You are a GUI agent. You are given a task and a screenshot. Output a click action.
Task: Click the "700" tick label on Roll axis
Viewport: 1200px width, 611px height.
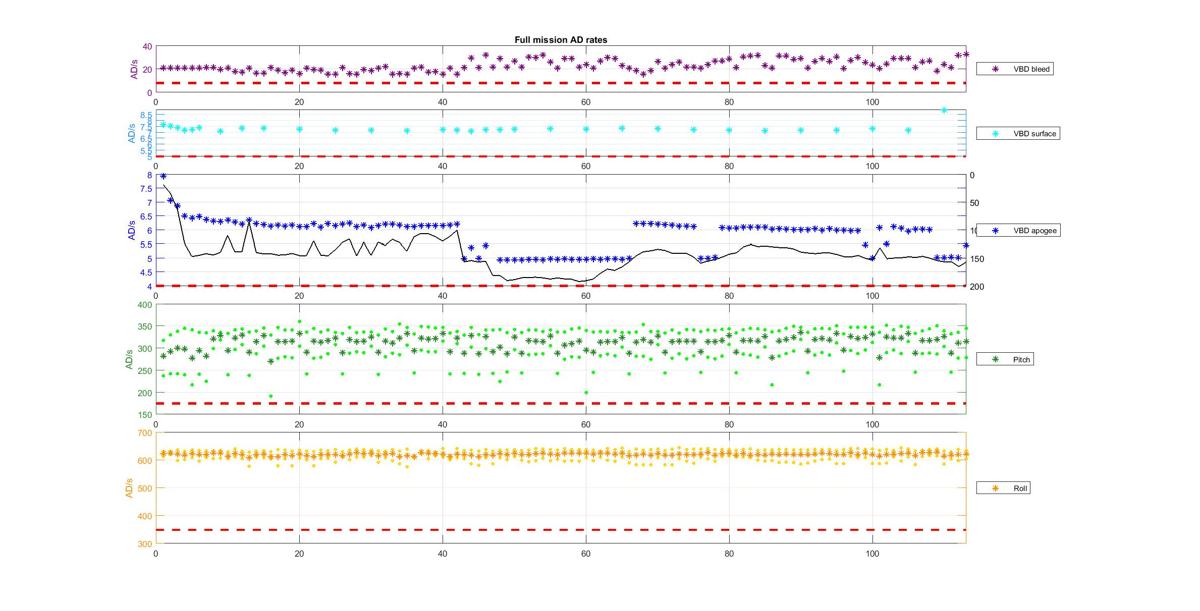pyautogui.click(x=145, y=432)
